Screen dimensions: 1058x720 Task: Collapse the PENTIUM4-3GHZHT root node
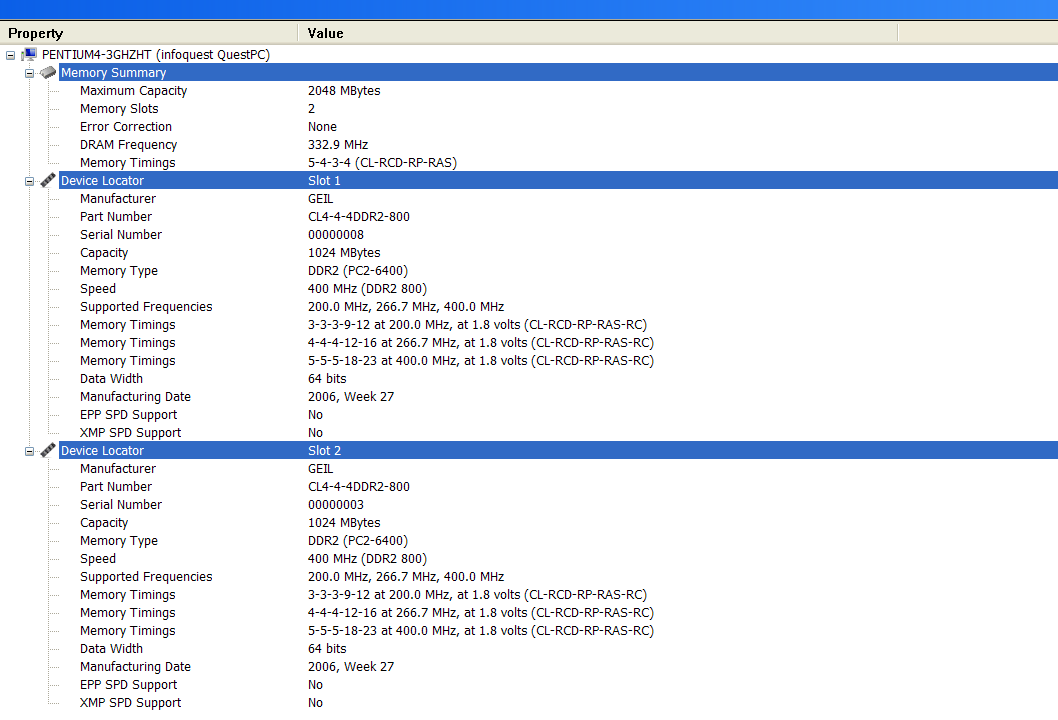[x=10, y=55]
